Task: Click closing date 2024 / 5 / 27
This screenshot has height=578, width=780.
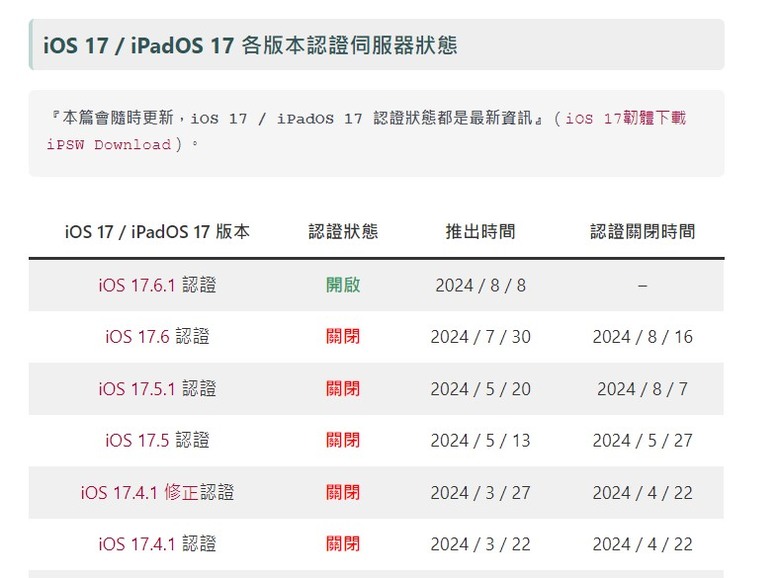Action: click(643, 441)
